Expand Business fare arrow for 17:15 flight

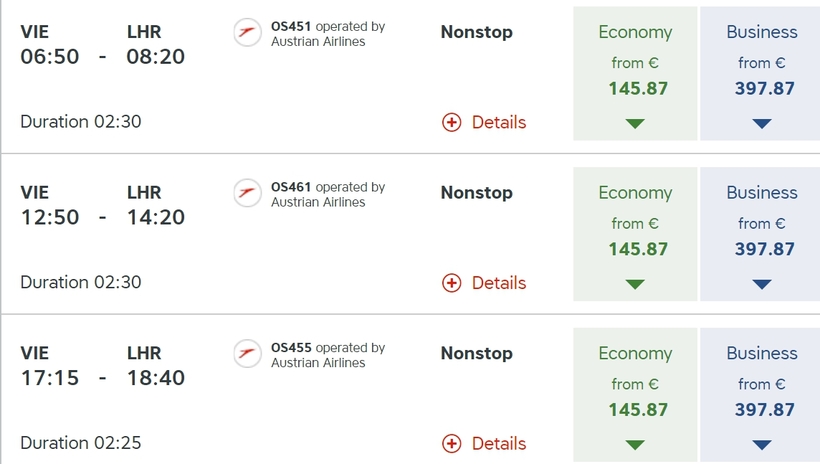tap(762, 445)
